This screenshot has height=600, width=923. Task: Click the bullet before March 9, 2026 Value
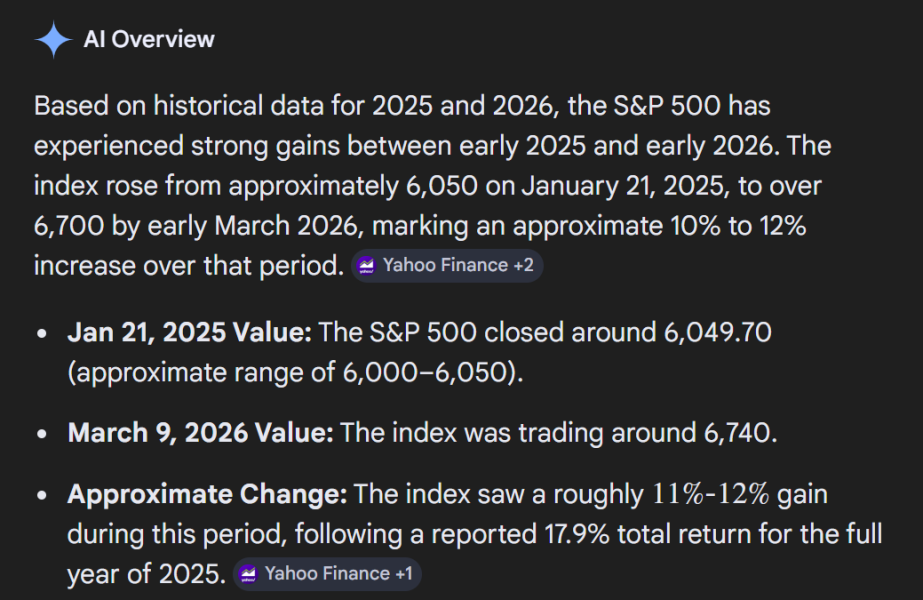click(x=42, y=434)
